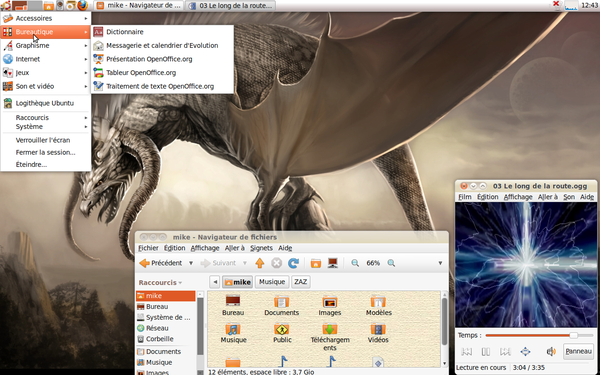Image resolution: width=600 pixels, height=375 pixels.
Task: Select Vidéos folder icon
Action: pyautogui.click(x=378, y=333)
